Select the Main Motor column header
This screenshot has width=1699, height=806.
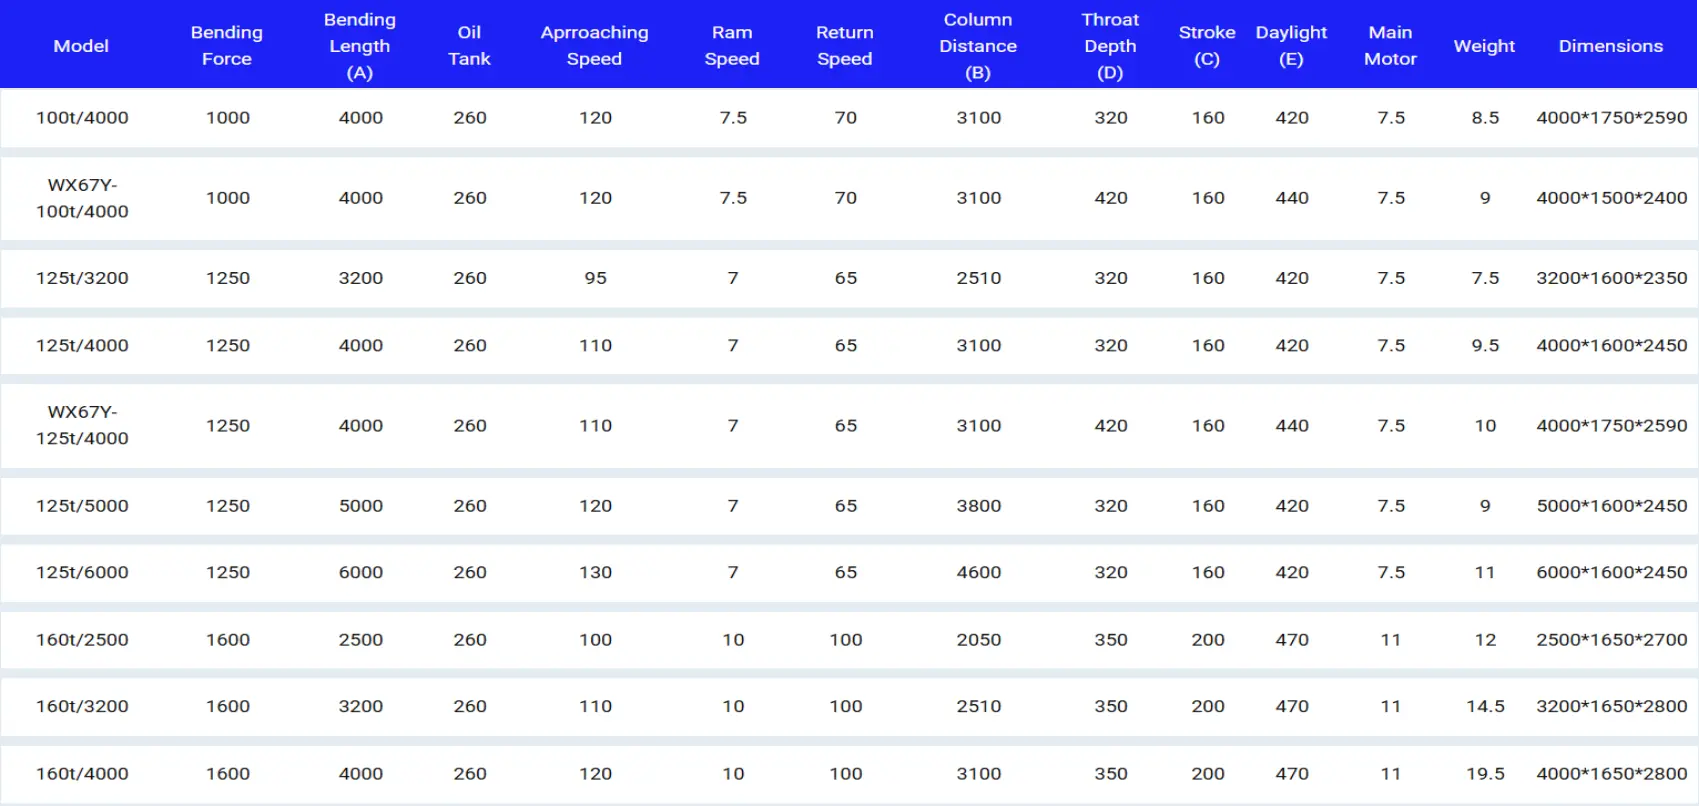click(x=1390, y=46)
